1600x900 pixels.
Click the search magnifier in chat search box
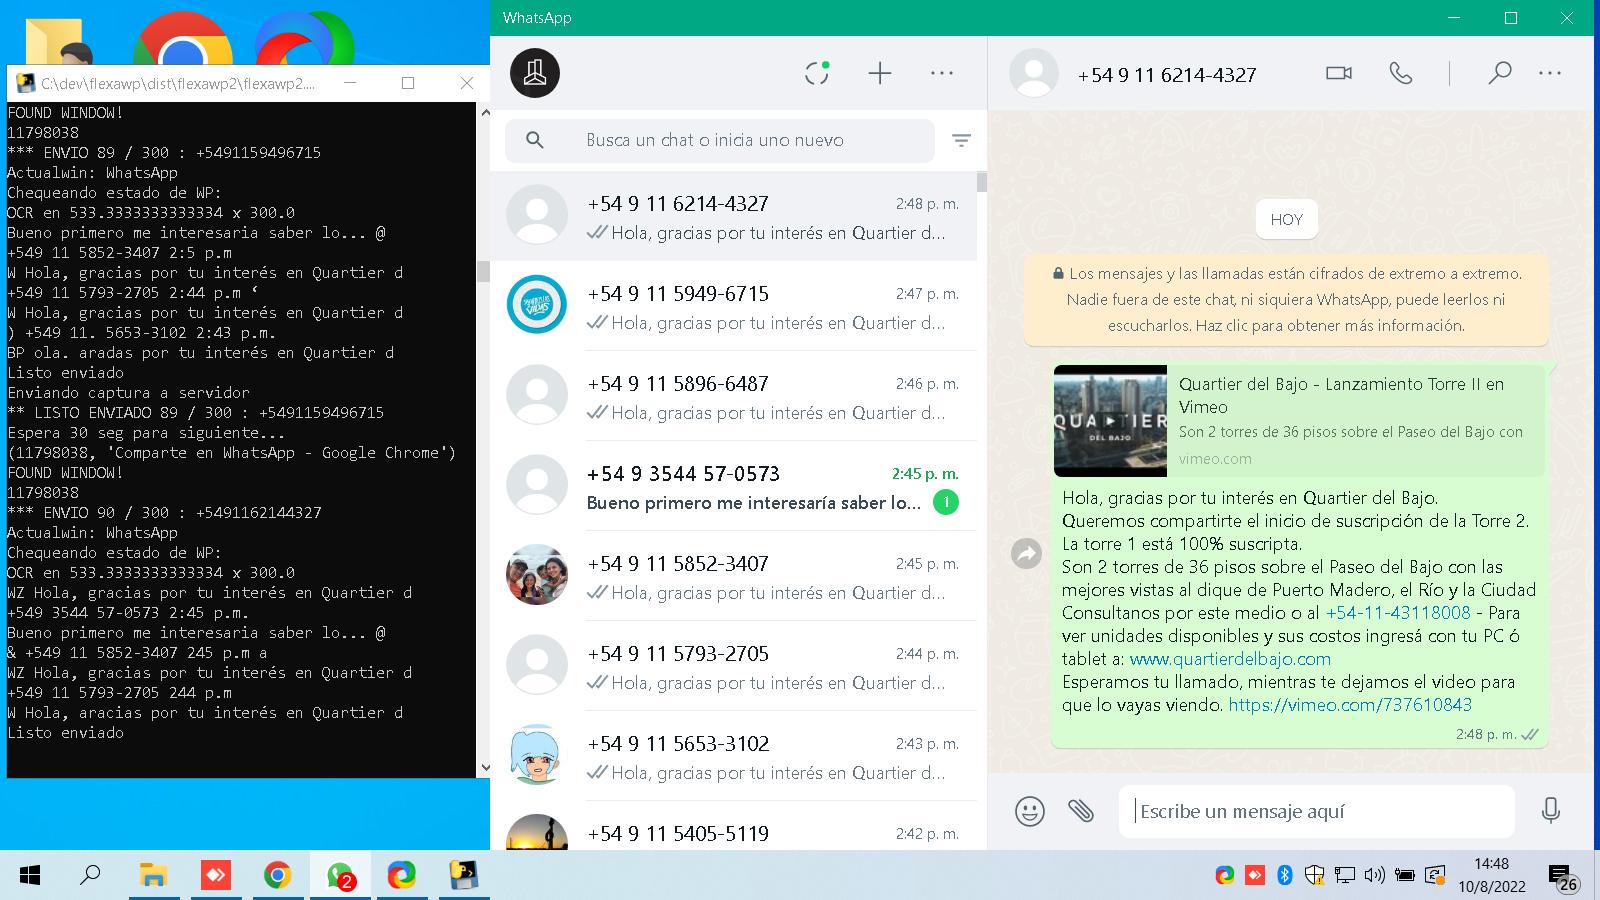(x=535, y=140)
